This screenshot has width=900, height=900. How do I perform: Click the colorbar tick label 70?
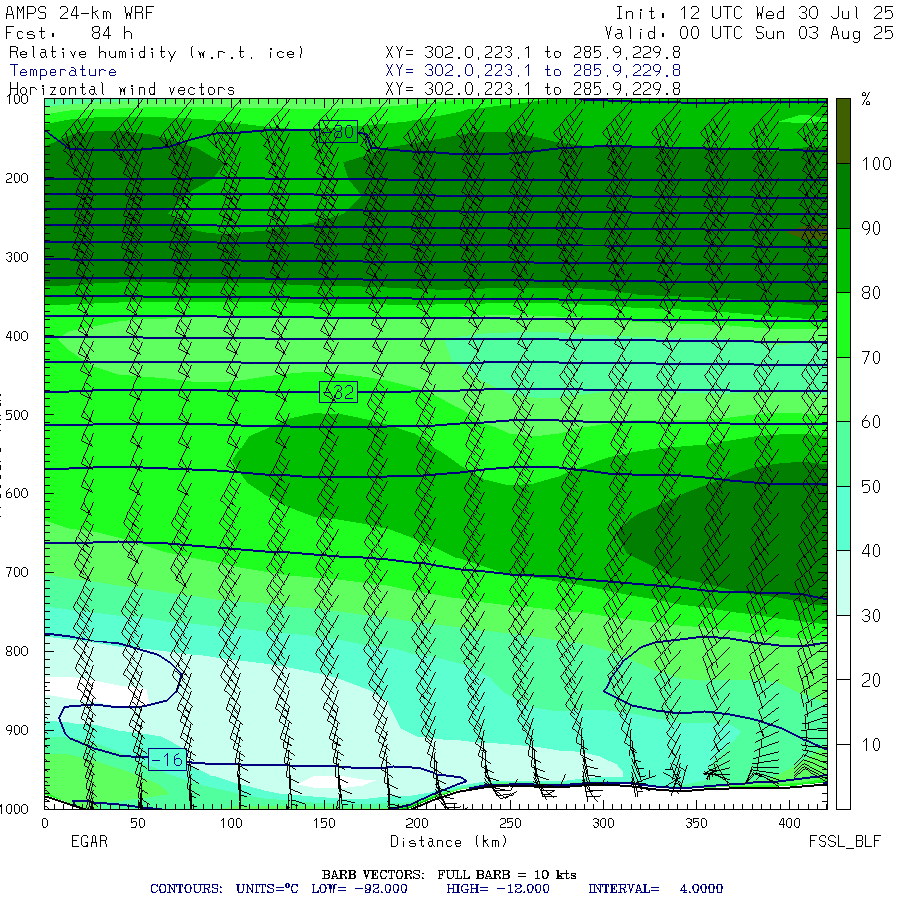click(871, 358)
